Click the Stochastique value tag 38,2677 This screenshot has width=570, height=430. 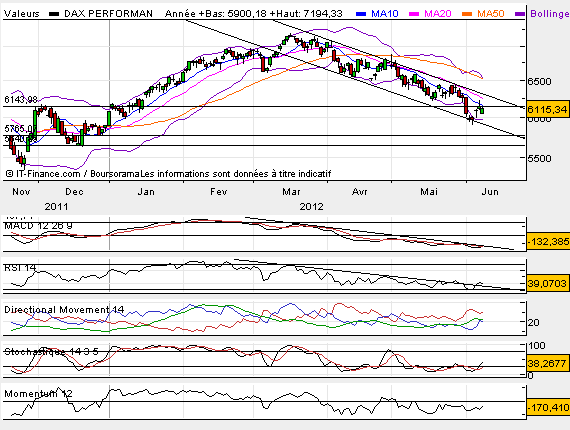(547, 363)
